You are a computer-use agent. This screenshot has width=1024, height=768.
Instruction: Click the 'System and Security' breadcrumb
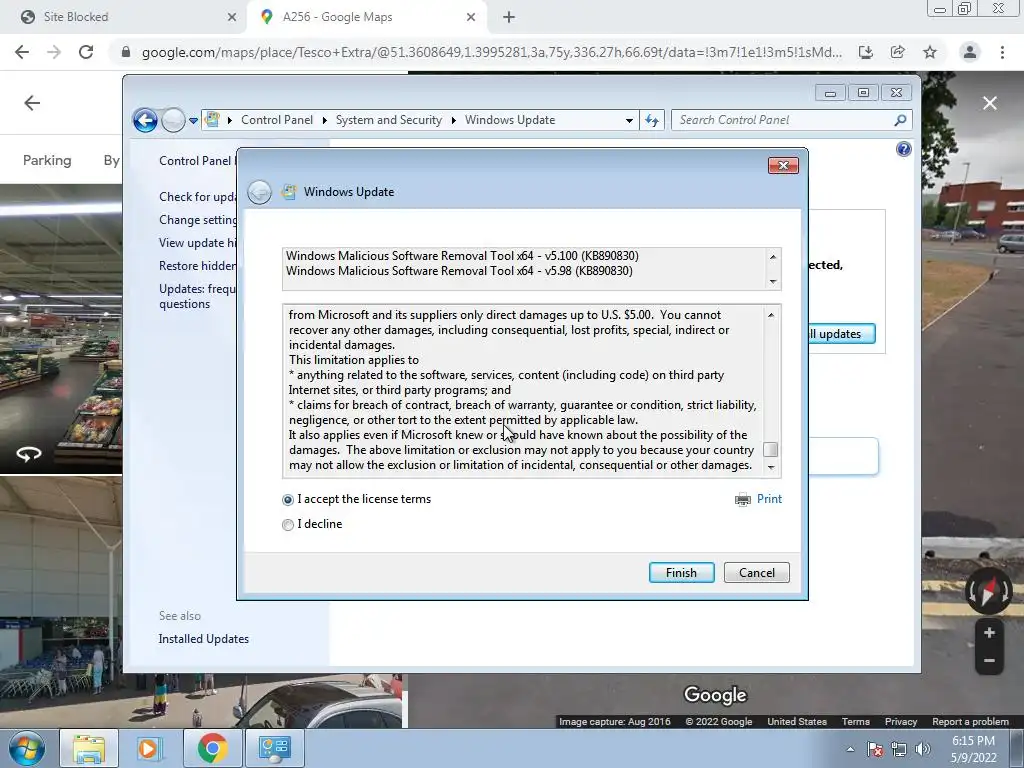coord(389,120)
